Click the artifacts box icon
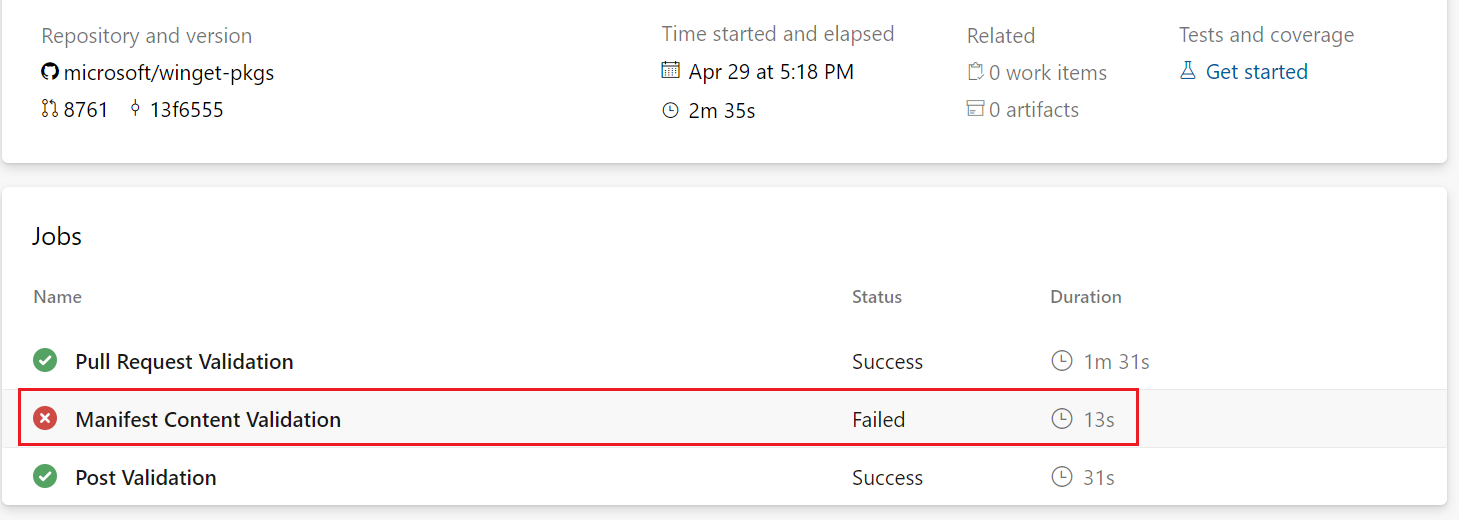The width and height of the screenshot is (1459, 520). tap(975, 110)
